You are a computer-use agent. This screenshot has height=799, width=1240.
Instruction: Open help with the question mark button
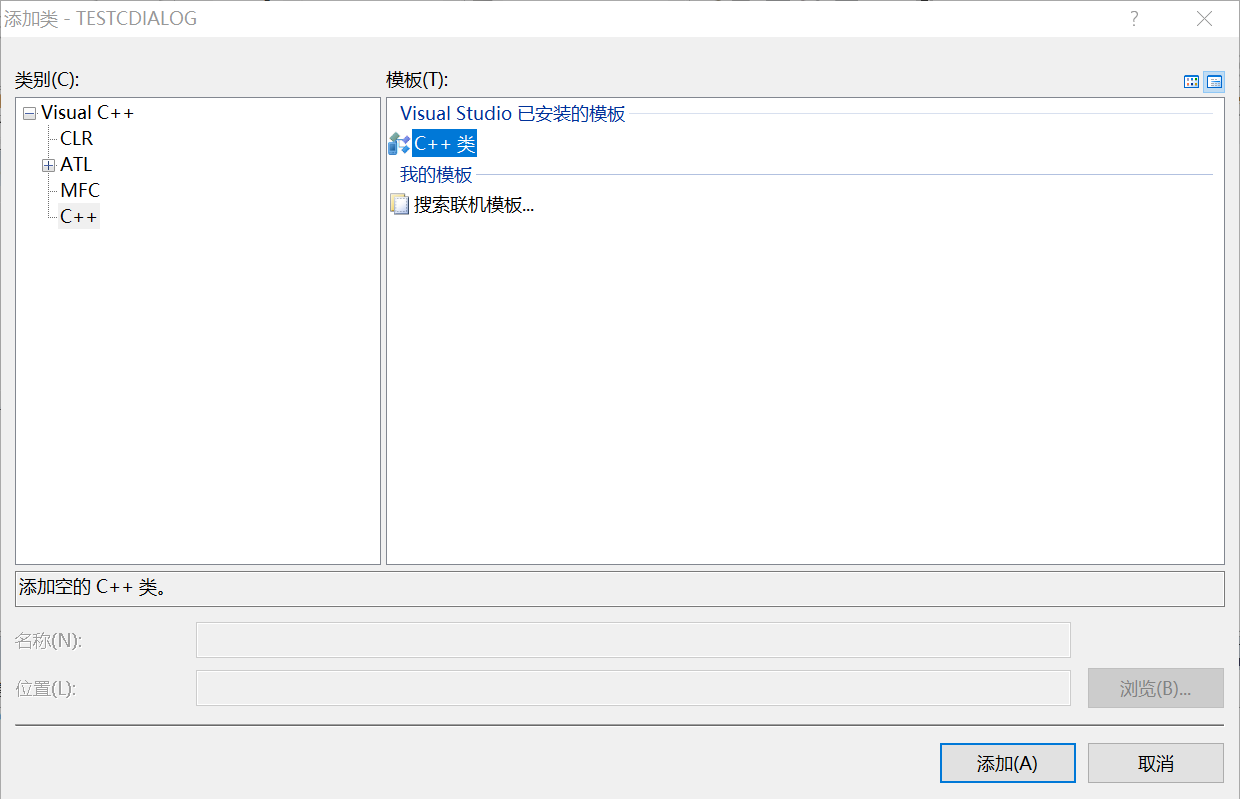[1134, 19]
